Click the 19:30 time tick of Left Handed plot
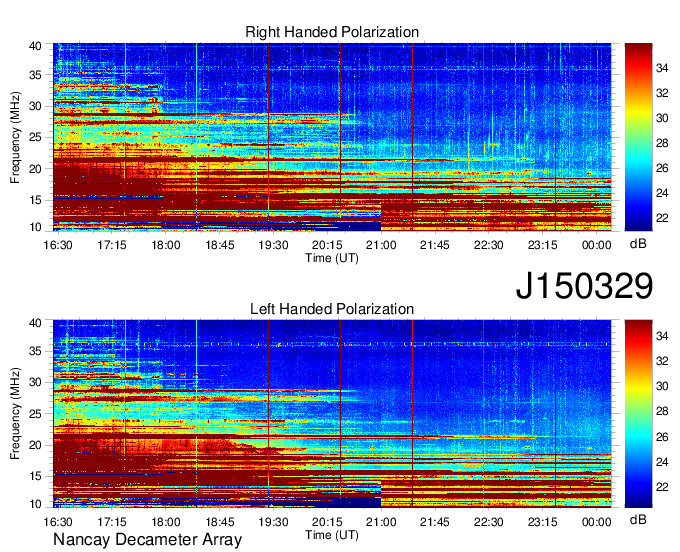The image size is (680, 552). click(274, 522)
